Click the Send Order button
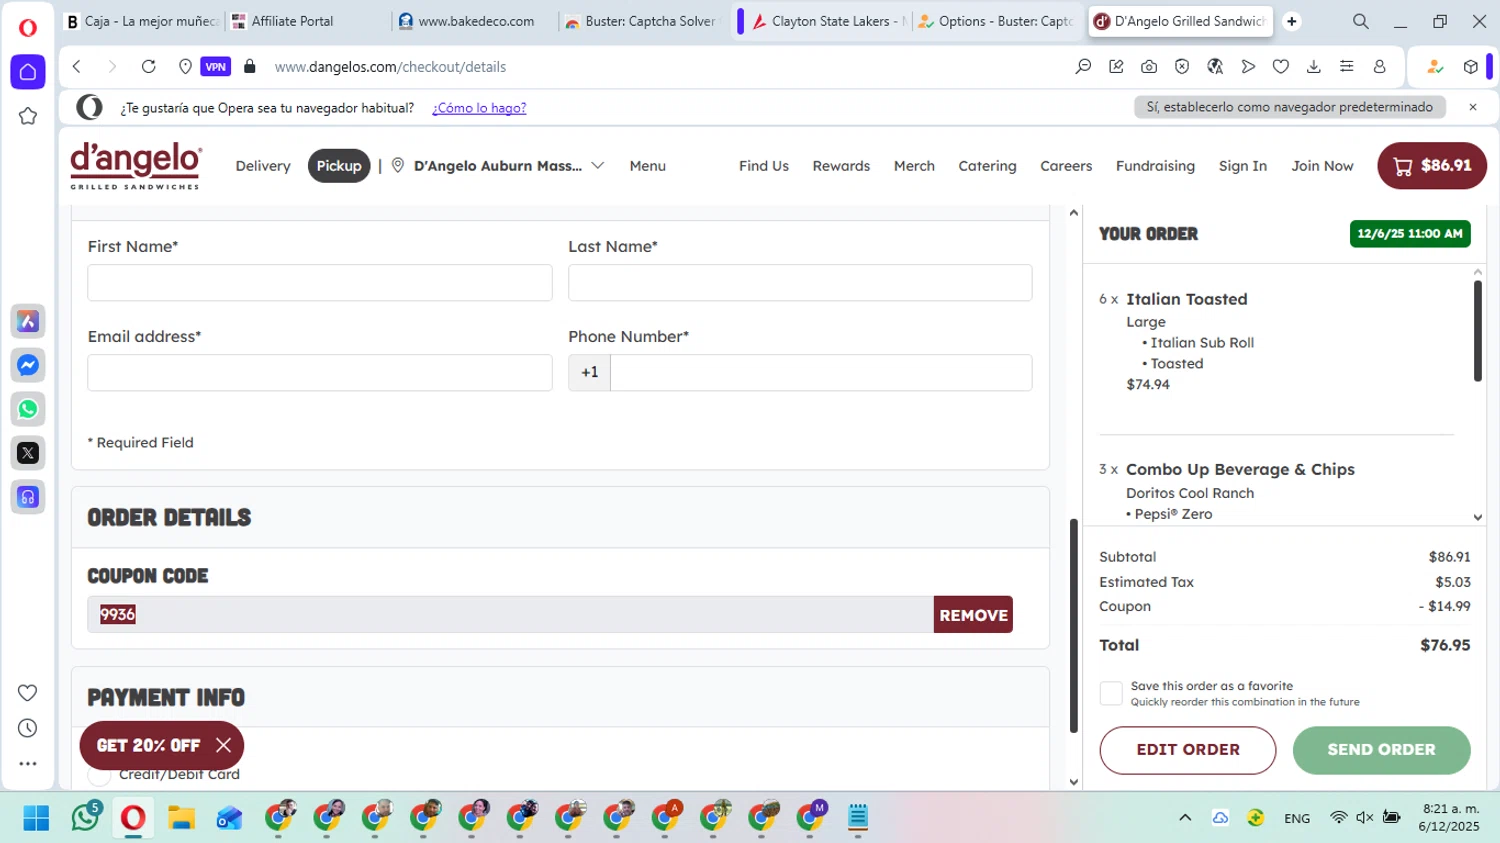The image size is (1500, 843). click(x=1381, y=750)
